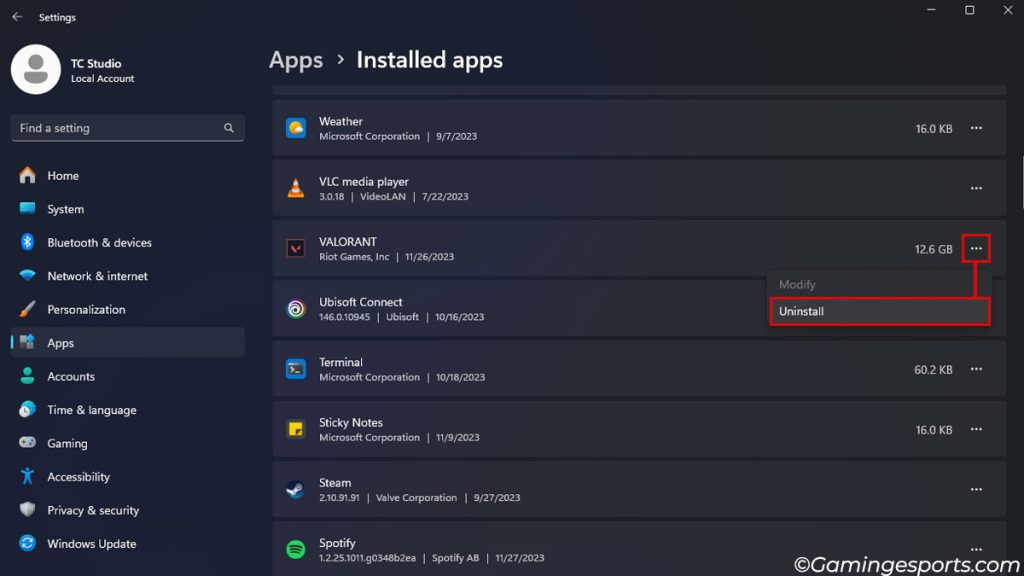The height and width of the screenshot is (576, 1024).
Task: Open more options for Weather
Action: click(976, 128)
